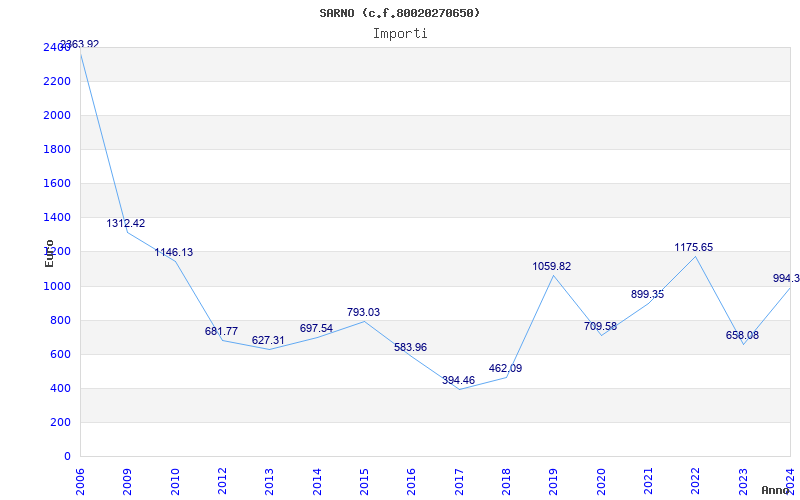
Task: Click the 2018 year tick label
Action: pyautogui.click(x=506, y=481)
